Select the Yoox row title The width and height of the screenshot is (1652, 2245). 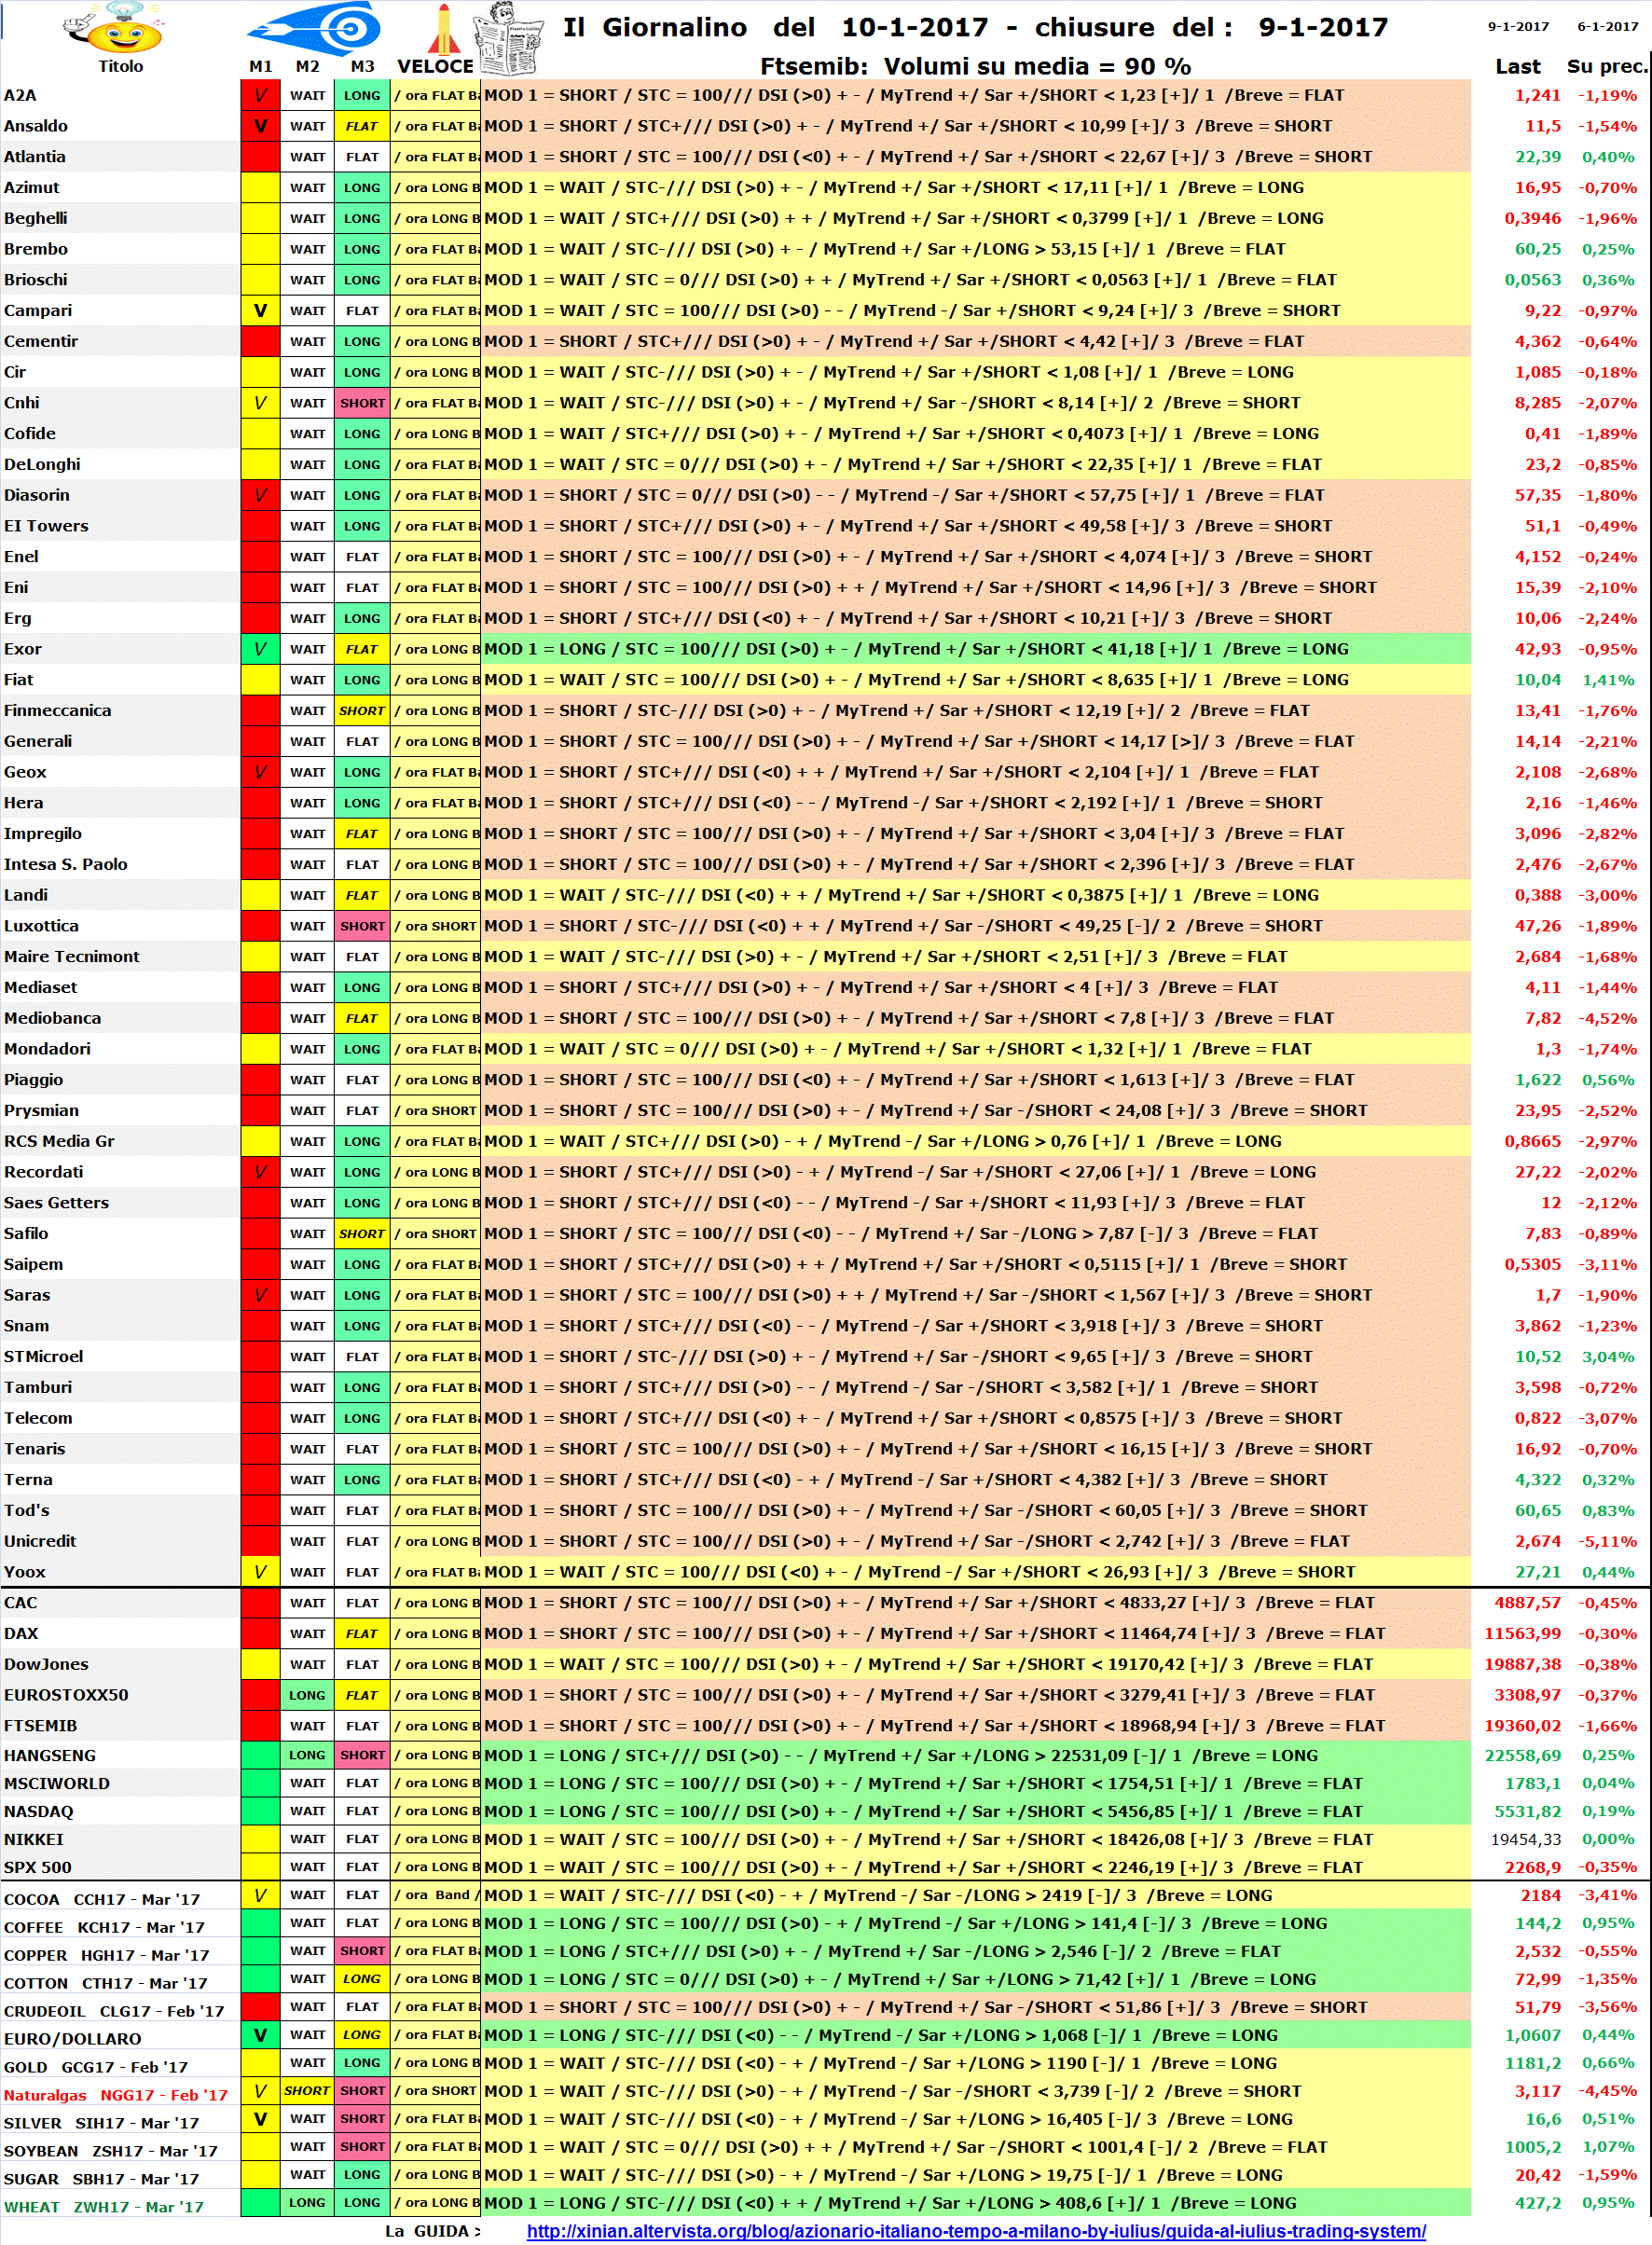tap(25, 1573)
